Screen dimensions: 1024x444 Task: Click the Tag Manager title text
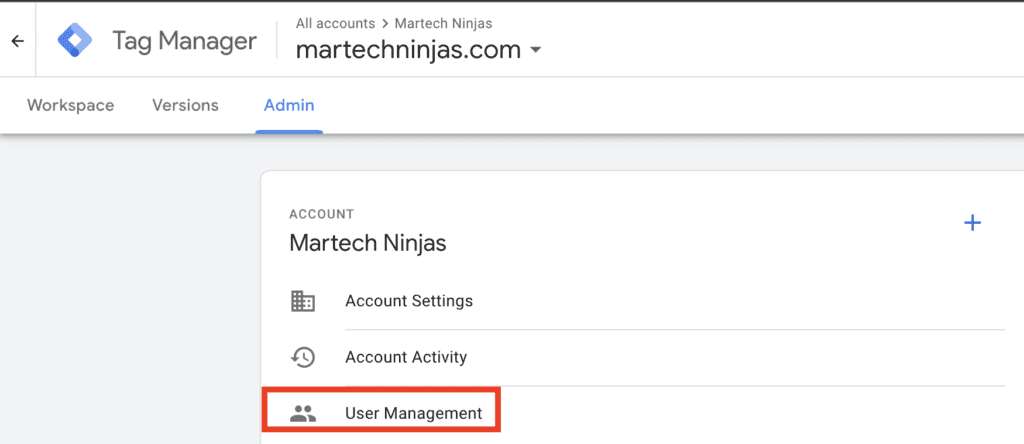pos(184,41)
